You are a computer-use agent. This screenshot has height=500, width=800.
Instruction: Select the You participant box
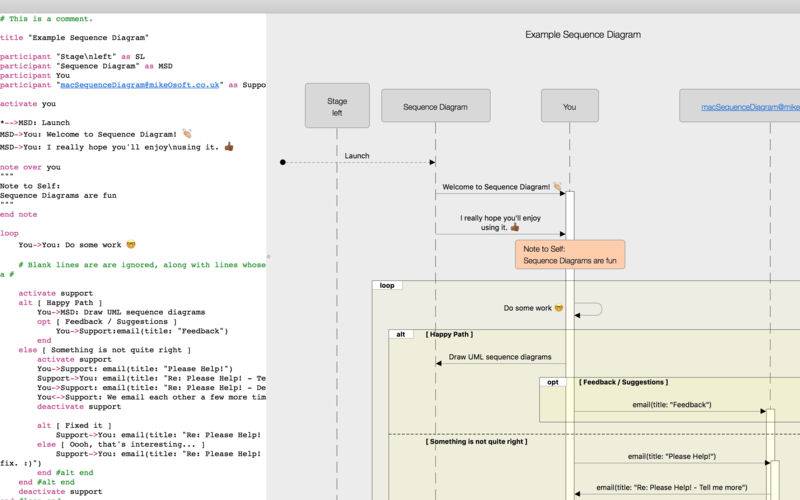570,106
